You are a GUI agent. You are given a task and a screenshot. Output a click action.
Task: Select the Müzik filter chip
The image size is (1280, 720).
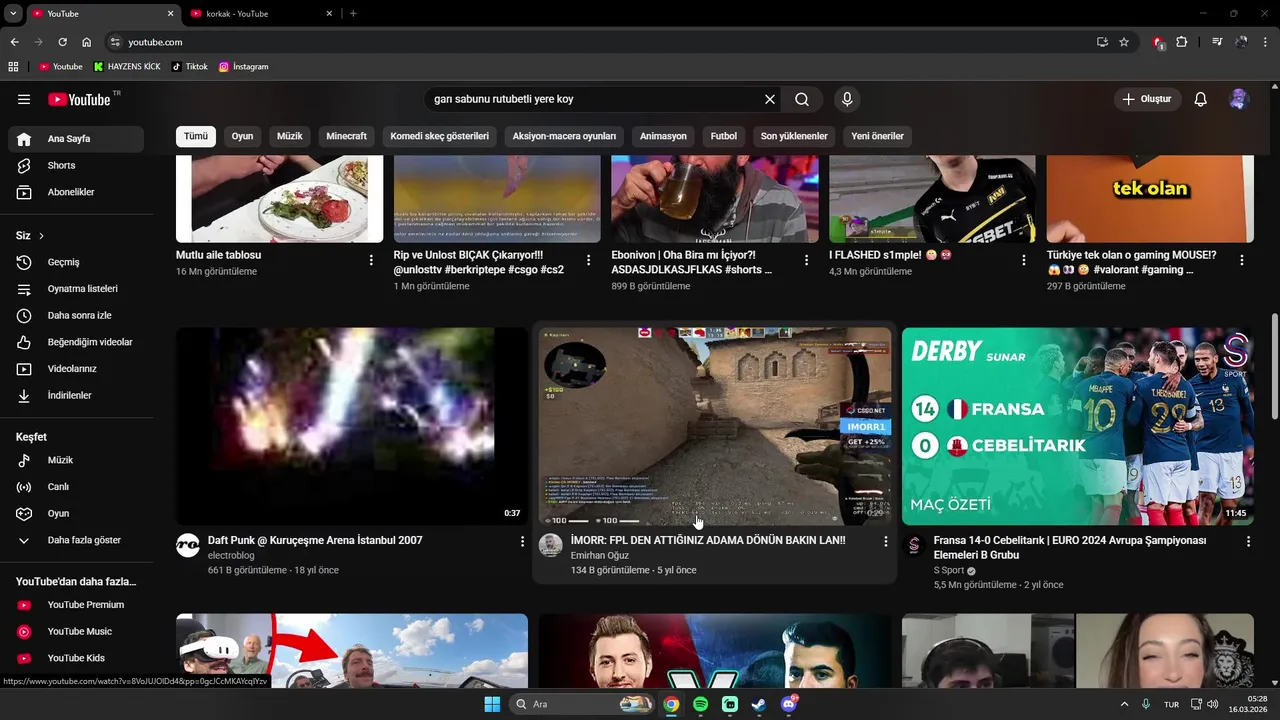[x=290, y=136]
